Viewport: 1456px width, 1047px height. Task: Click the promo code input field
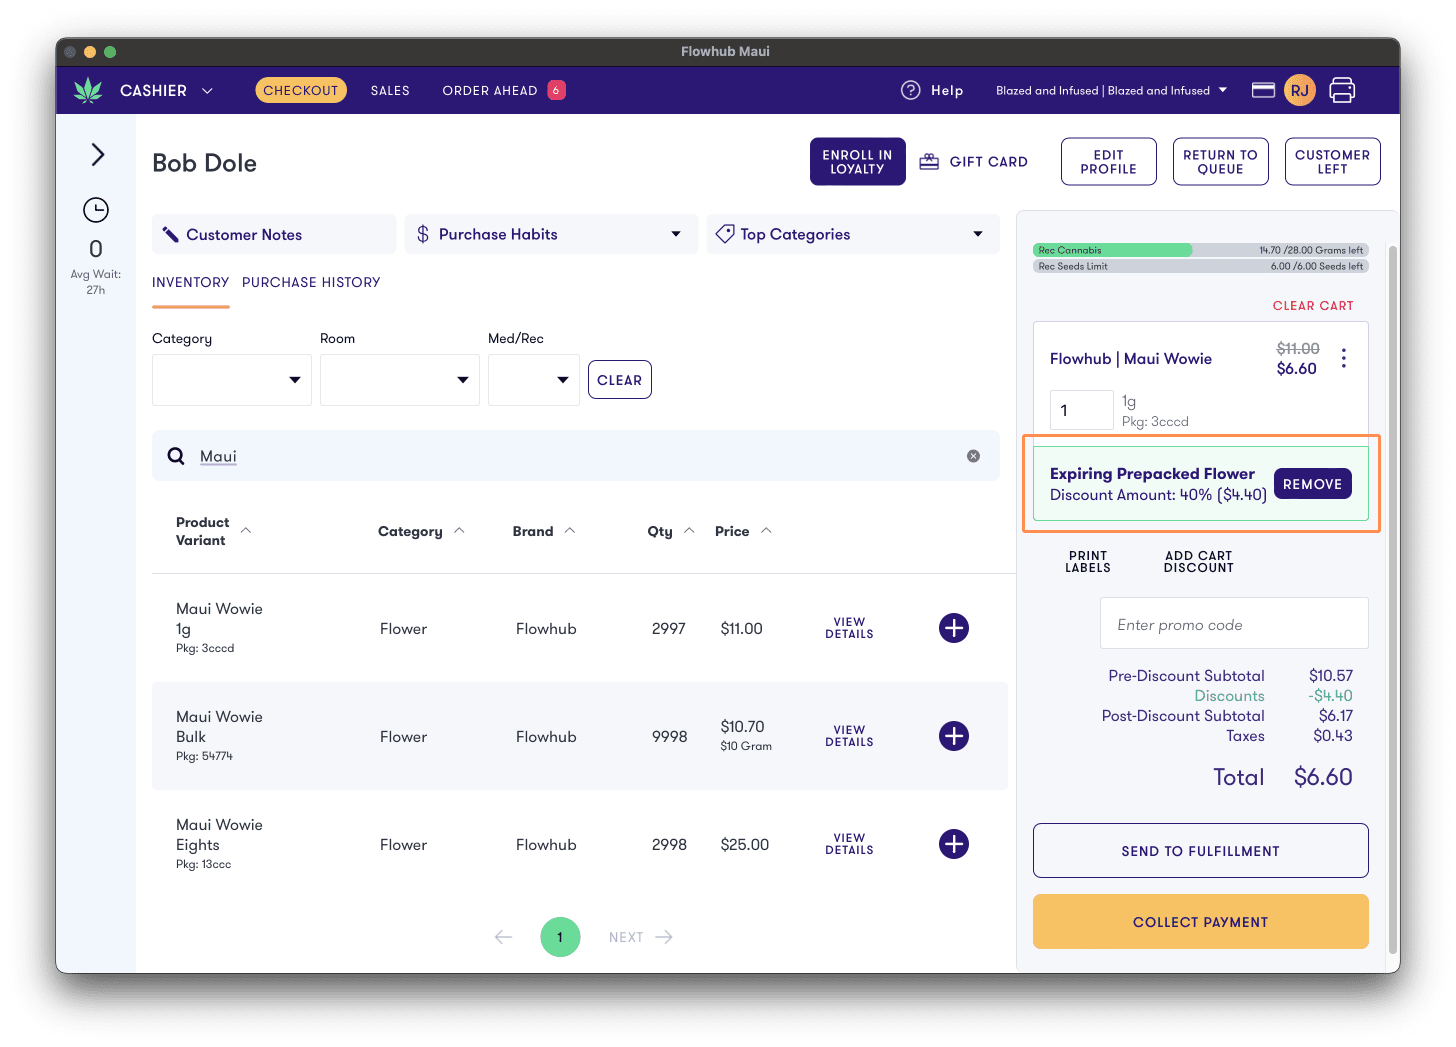pyautogui.click(x=1234, y=624)
